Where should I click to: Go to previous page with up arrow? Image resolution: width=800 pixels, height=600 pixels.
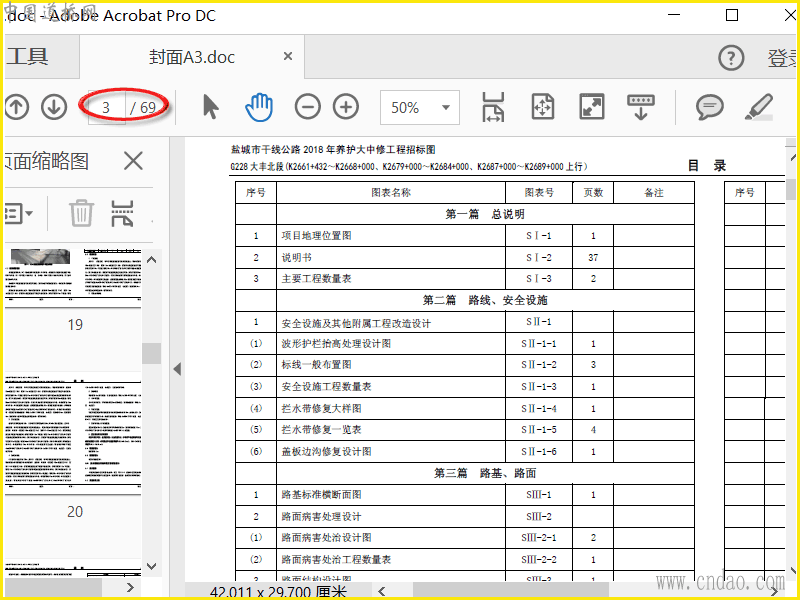[16, 107]
